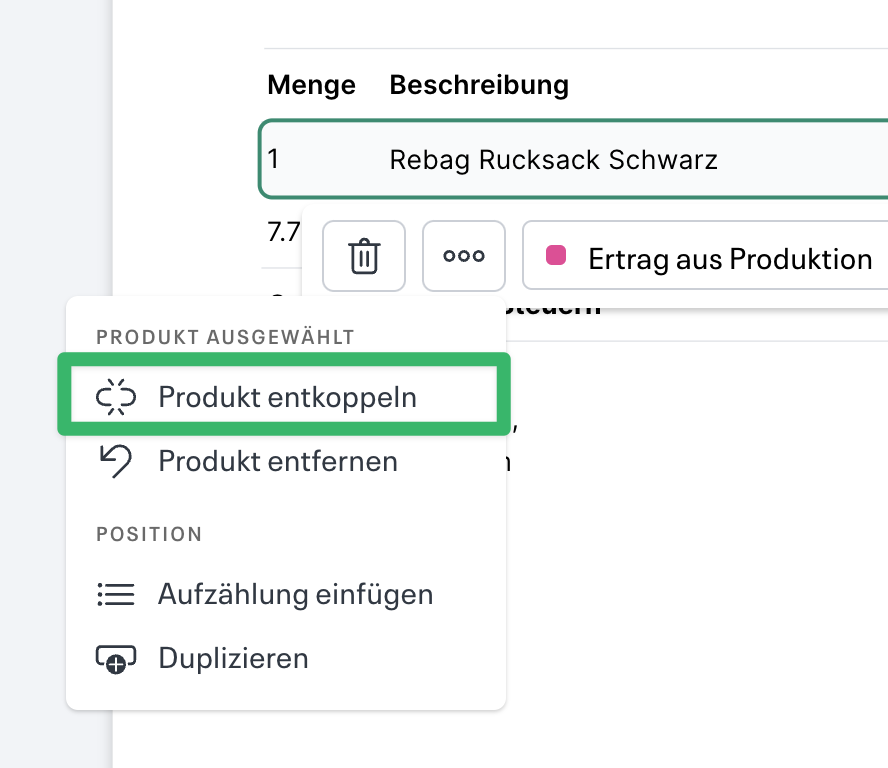
Task: Click the duplicate icon beside Duplizieren
Action: [116, 658]
